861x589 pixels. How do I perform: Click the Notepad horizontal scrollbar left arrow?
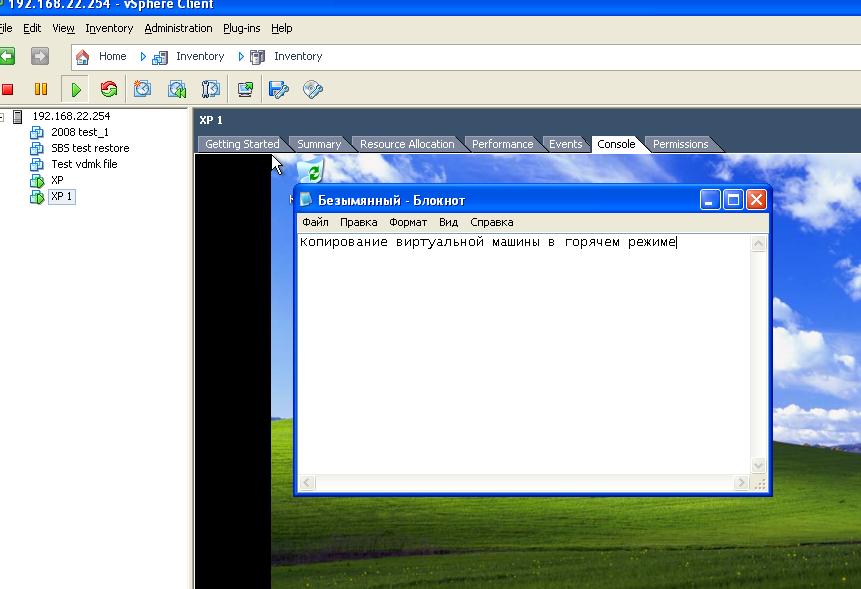(307, 483)
